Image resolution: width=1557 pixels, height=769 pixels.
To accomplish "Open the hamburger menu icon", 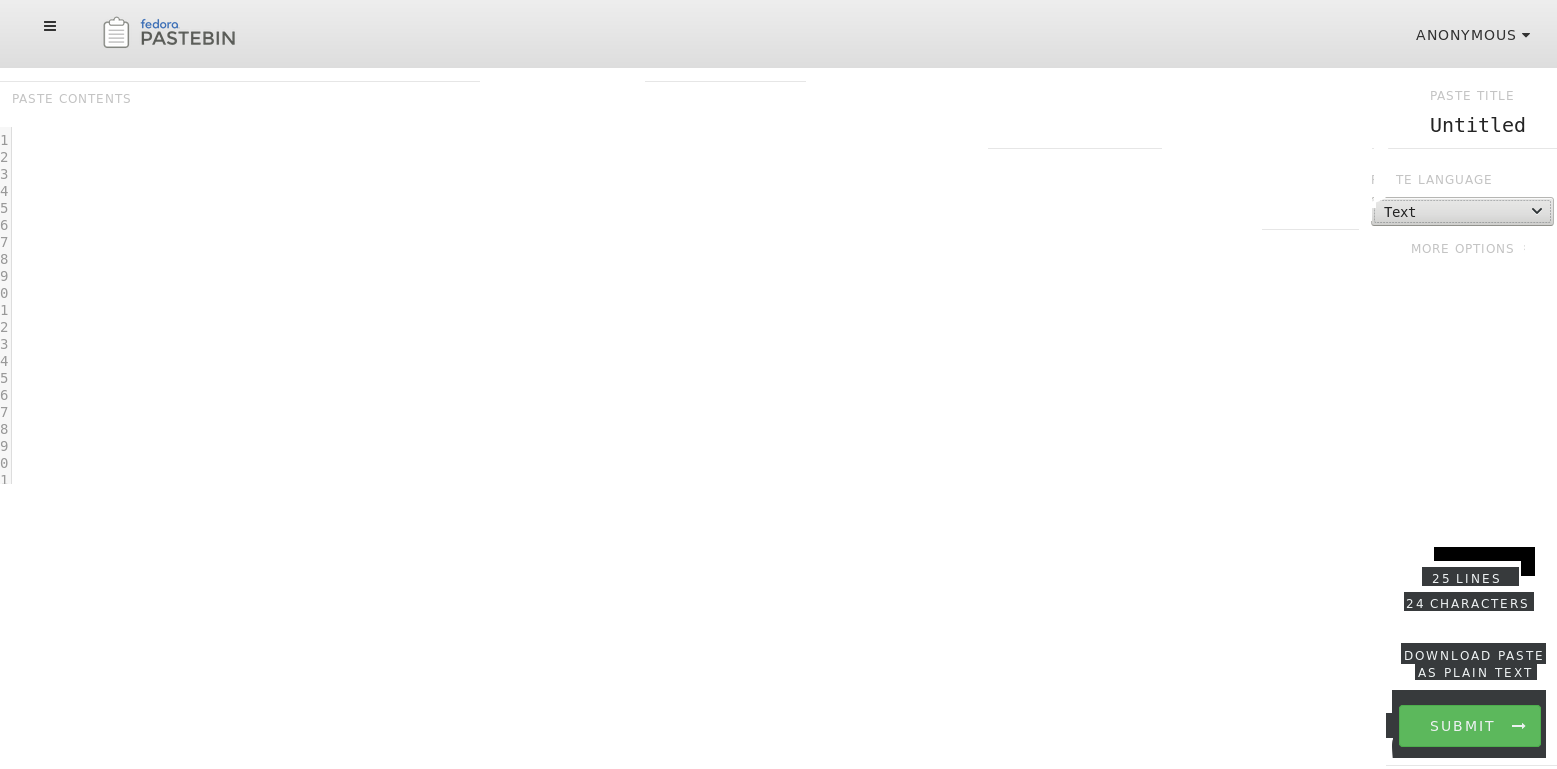I will pos(50,26).
